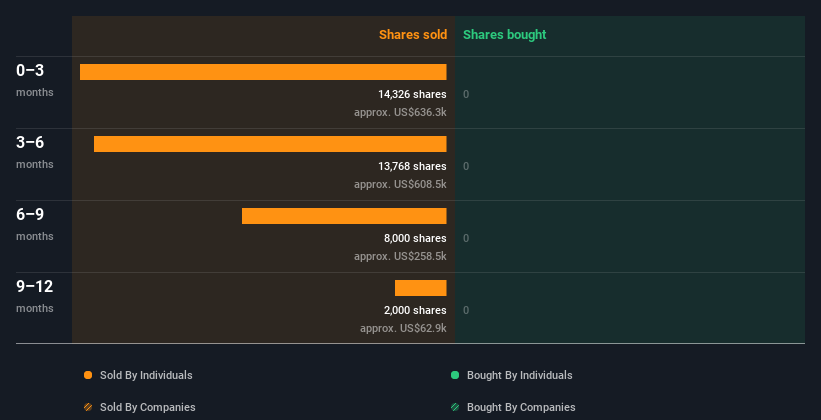Click the 0–3 months row label
The image size is (821, 420).
coord(35,80)
